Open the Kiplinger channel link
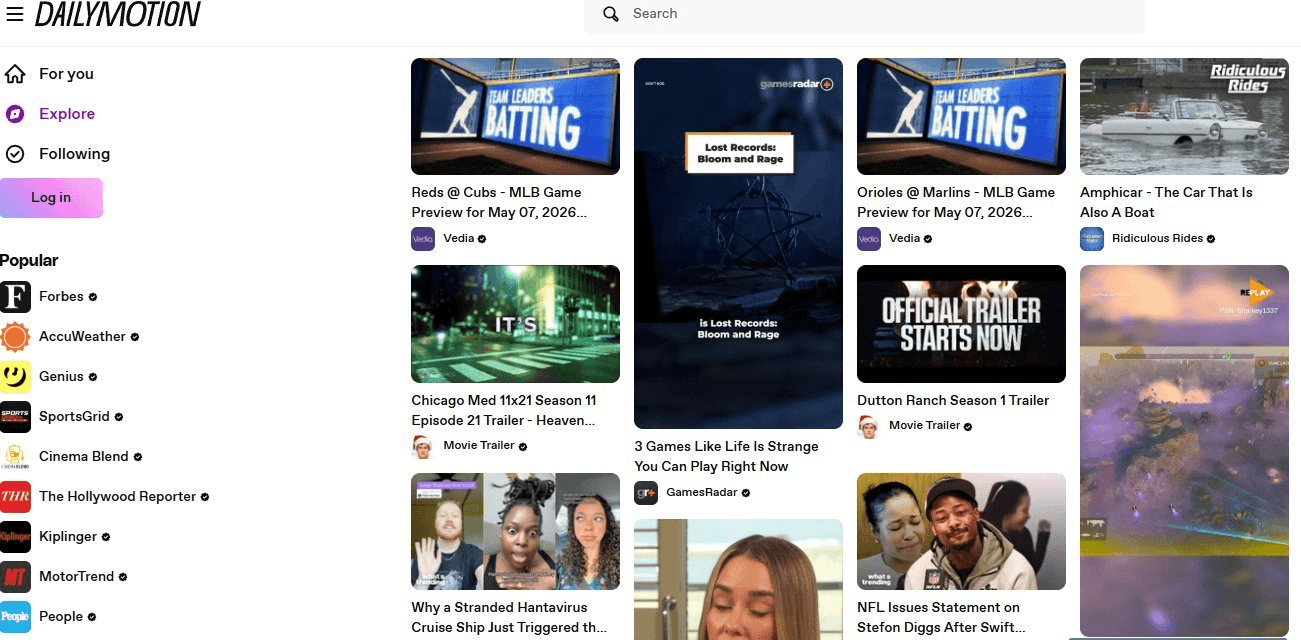 click(x=68, y=537)
